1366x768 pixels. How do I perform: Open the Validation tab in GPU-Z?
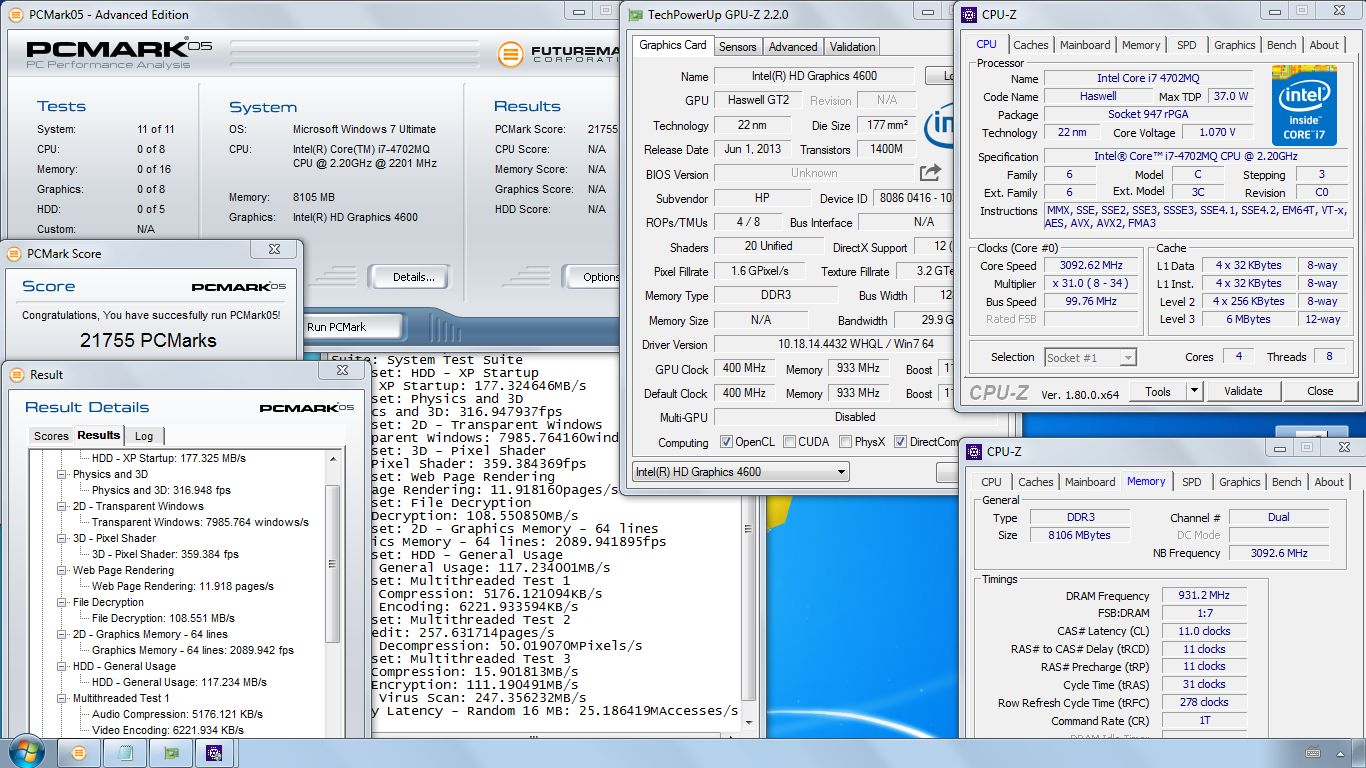(852, 47)
